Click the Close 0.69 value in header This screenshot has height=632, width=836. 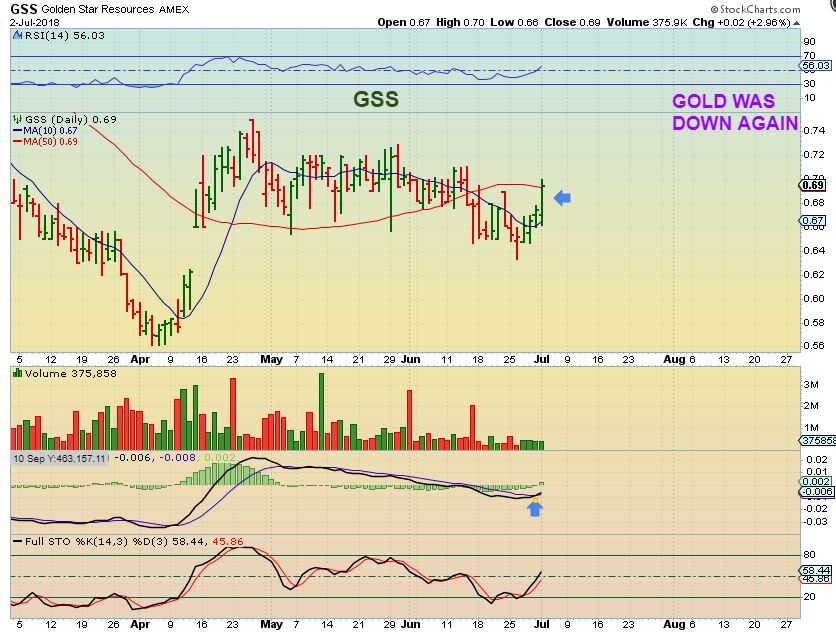point(572,22)
